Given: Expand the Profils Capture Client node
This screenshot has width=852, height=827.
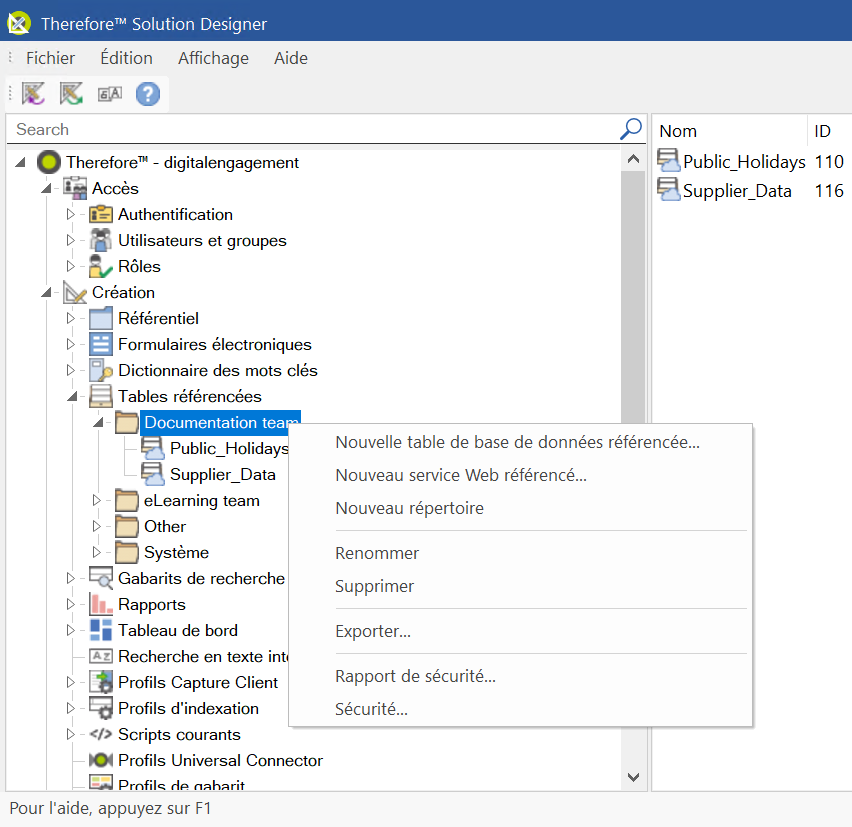Looking at the screenshot, I should tap(70, 682).
